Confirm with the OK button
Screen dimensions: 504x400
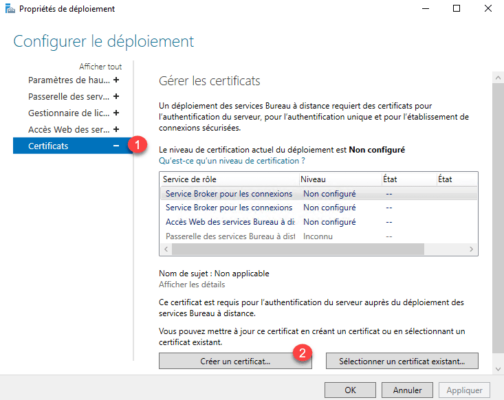[350, 390]
